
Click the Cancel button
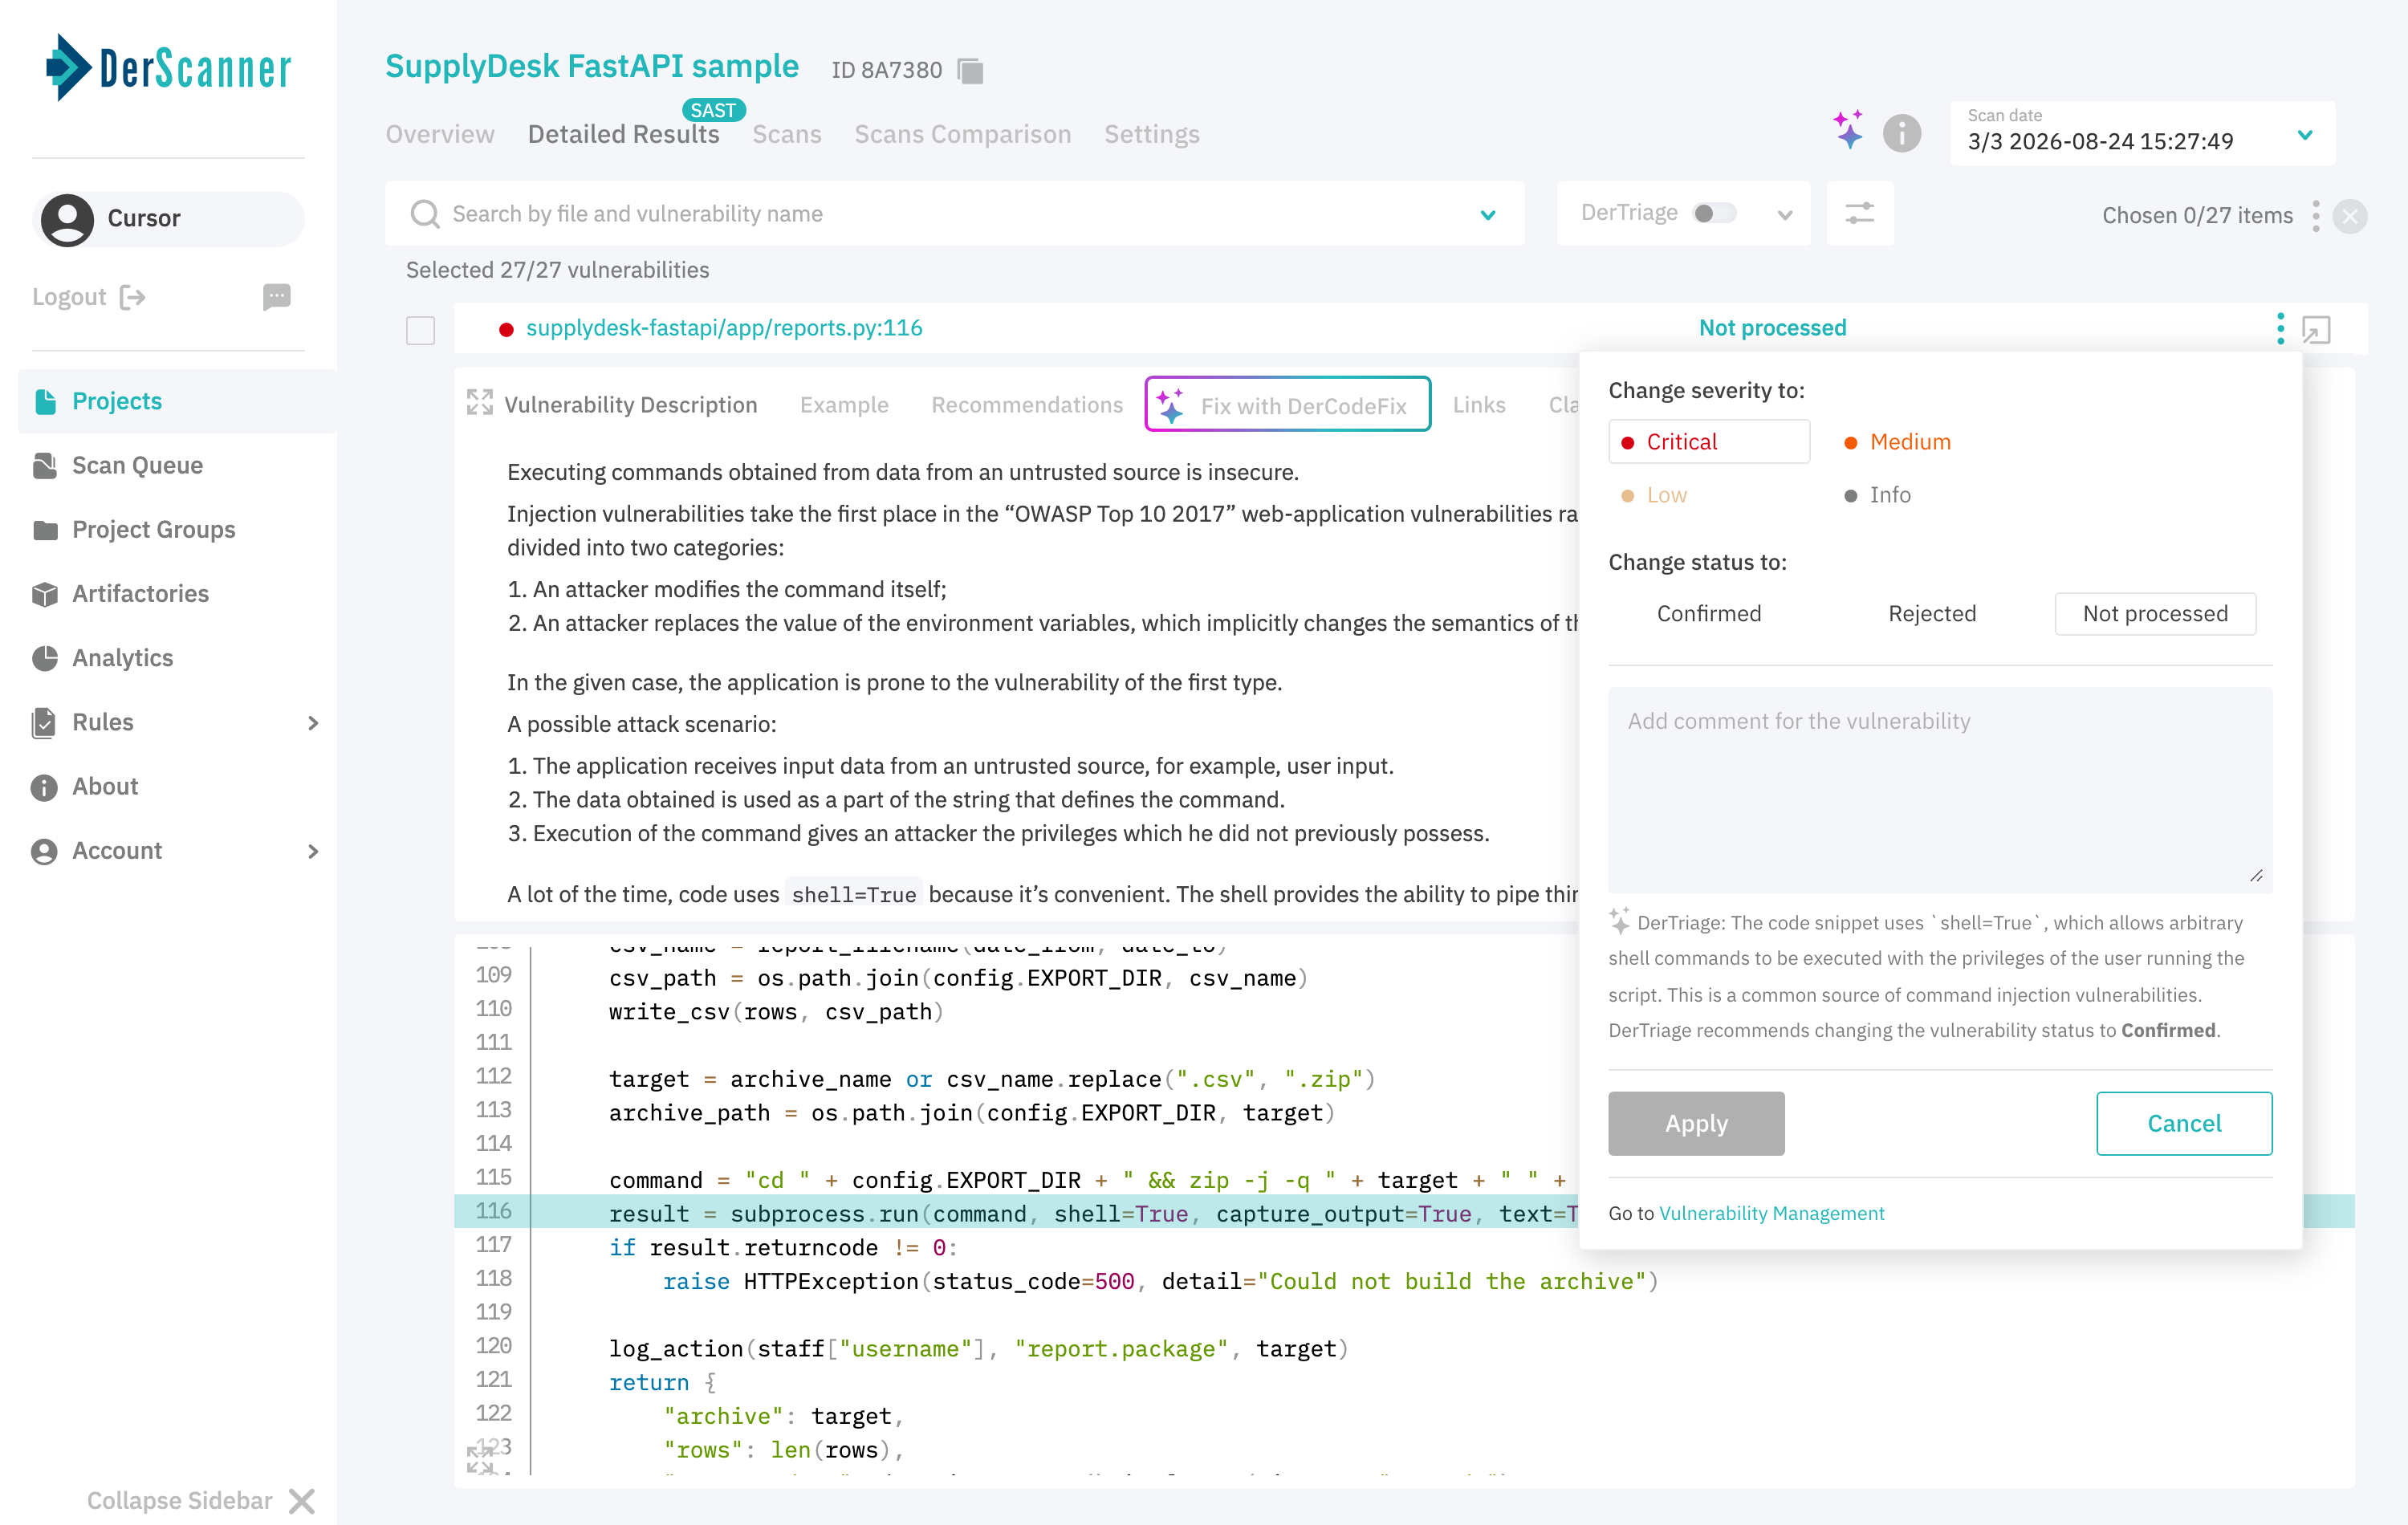point(2184,1124)
